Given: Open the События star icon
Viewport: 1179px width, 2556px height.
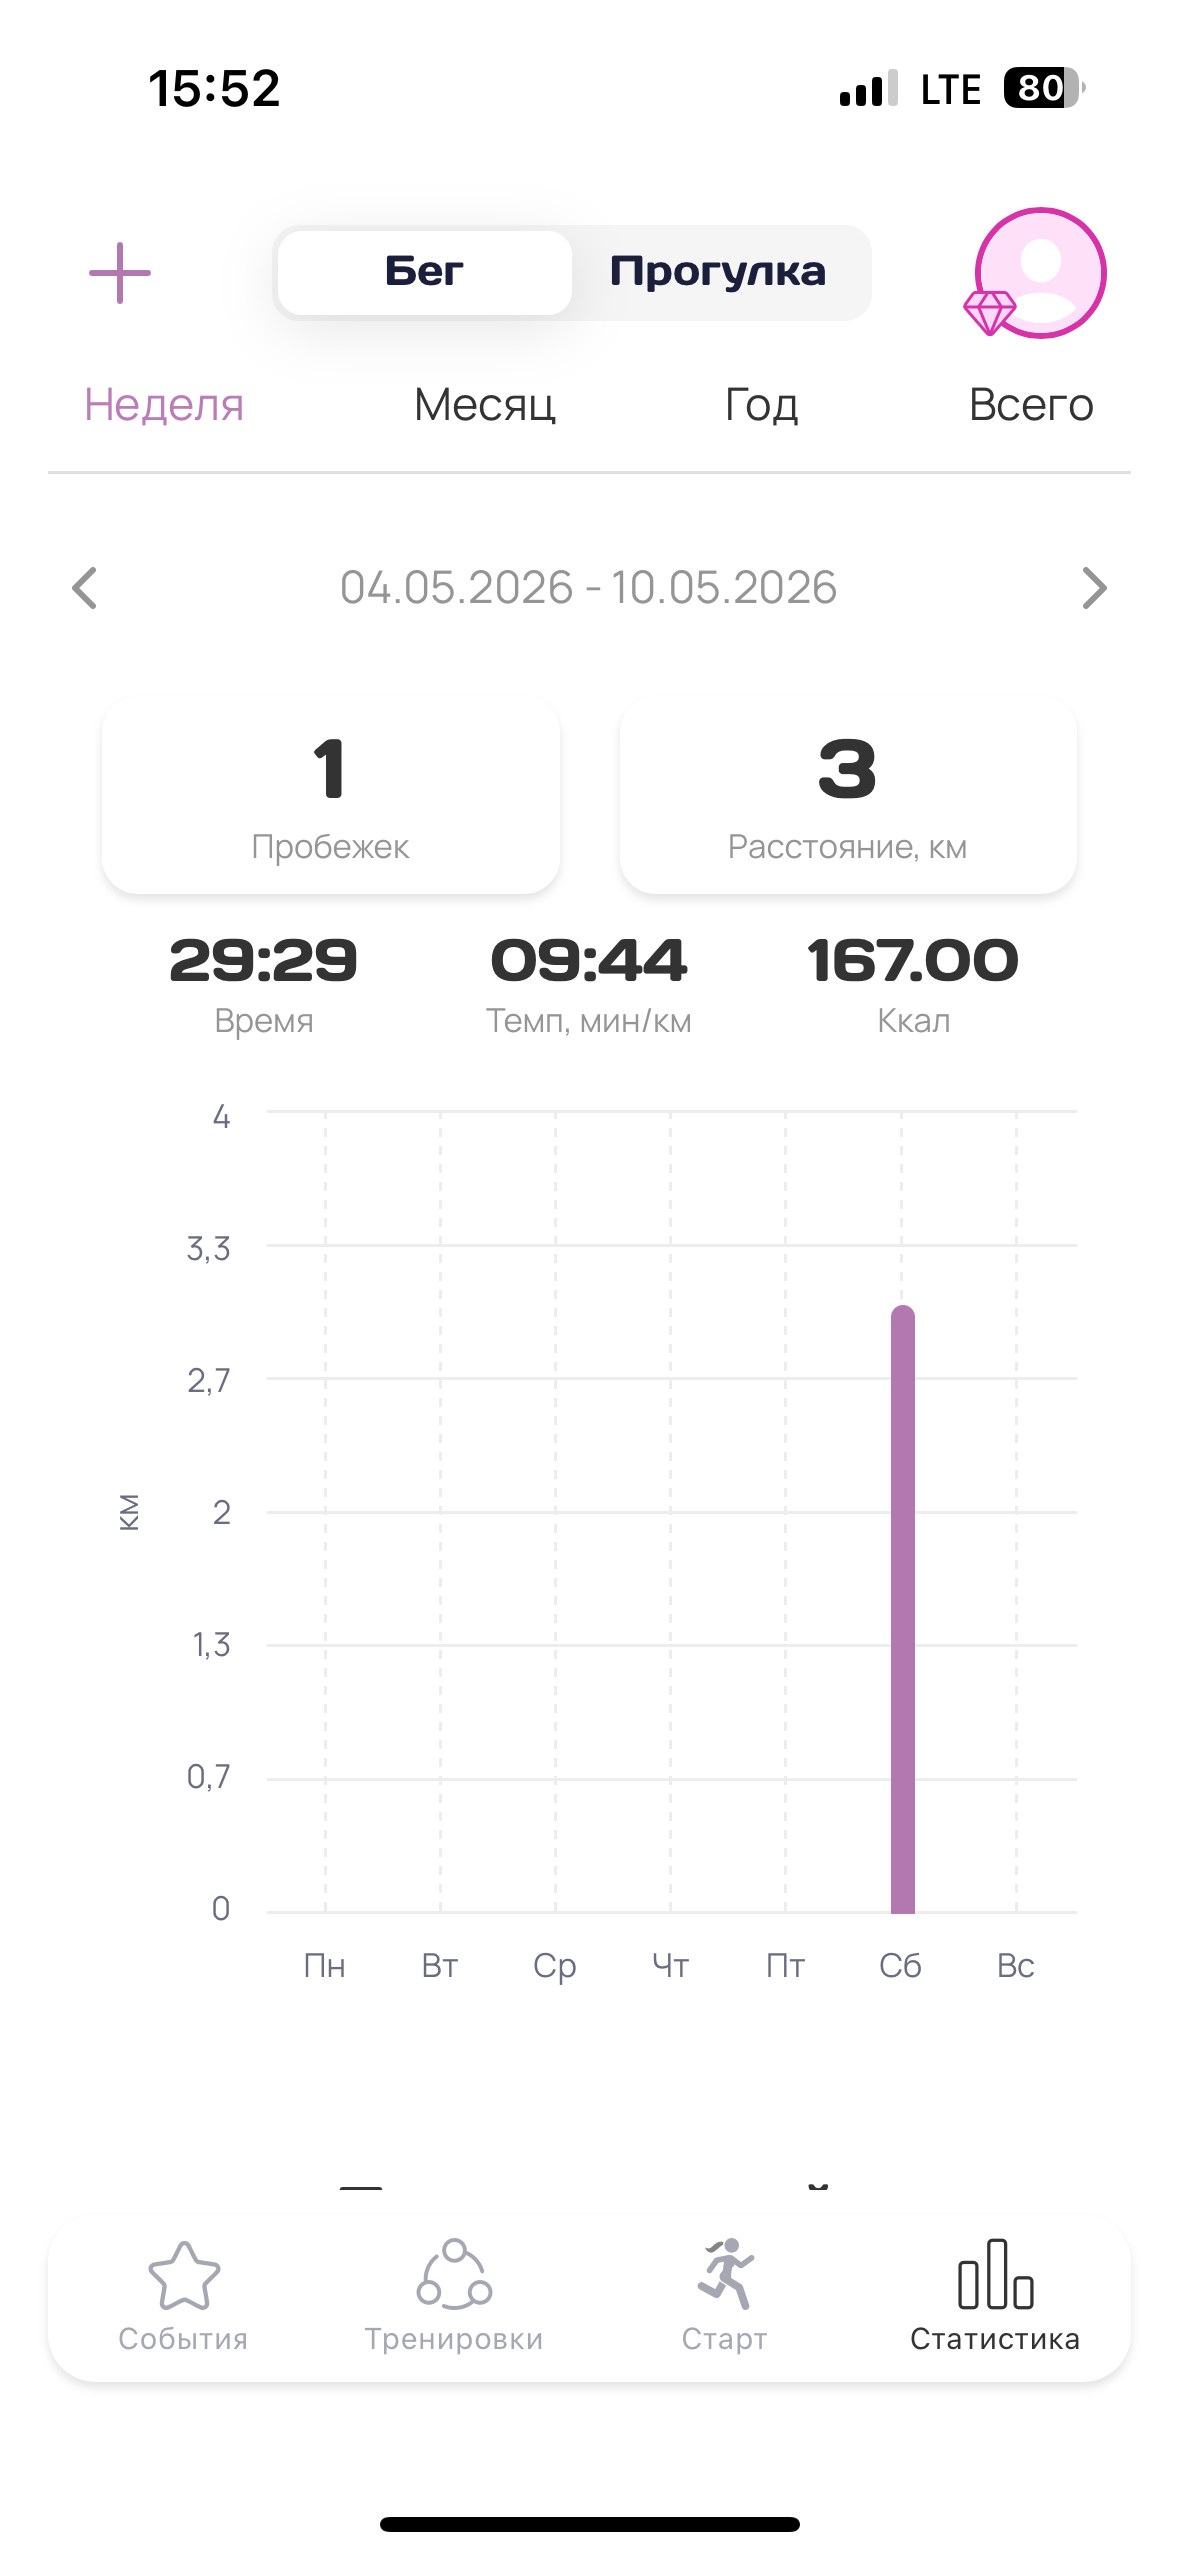Looking at the screenshot, I should (x=184, y=2275).
